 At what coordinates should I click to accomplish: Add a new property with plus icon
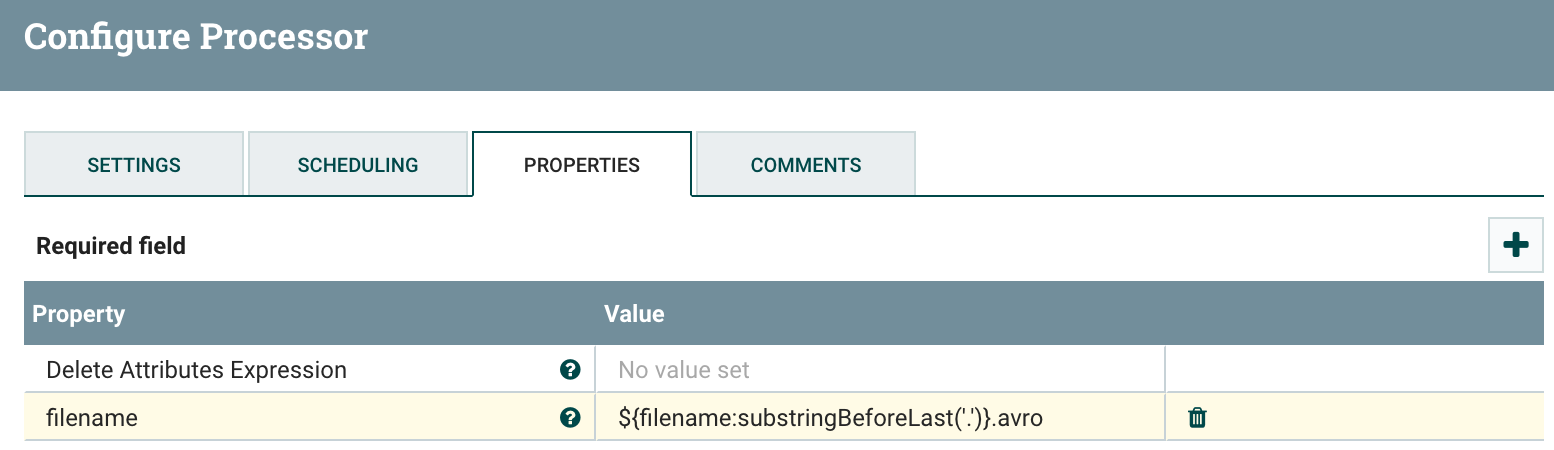pos(1516,245)
